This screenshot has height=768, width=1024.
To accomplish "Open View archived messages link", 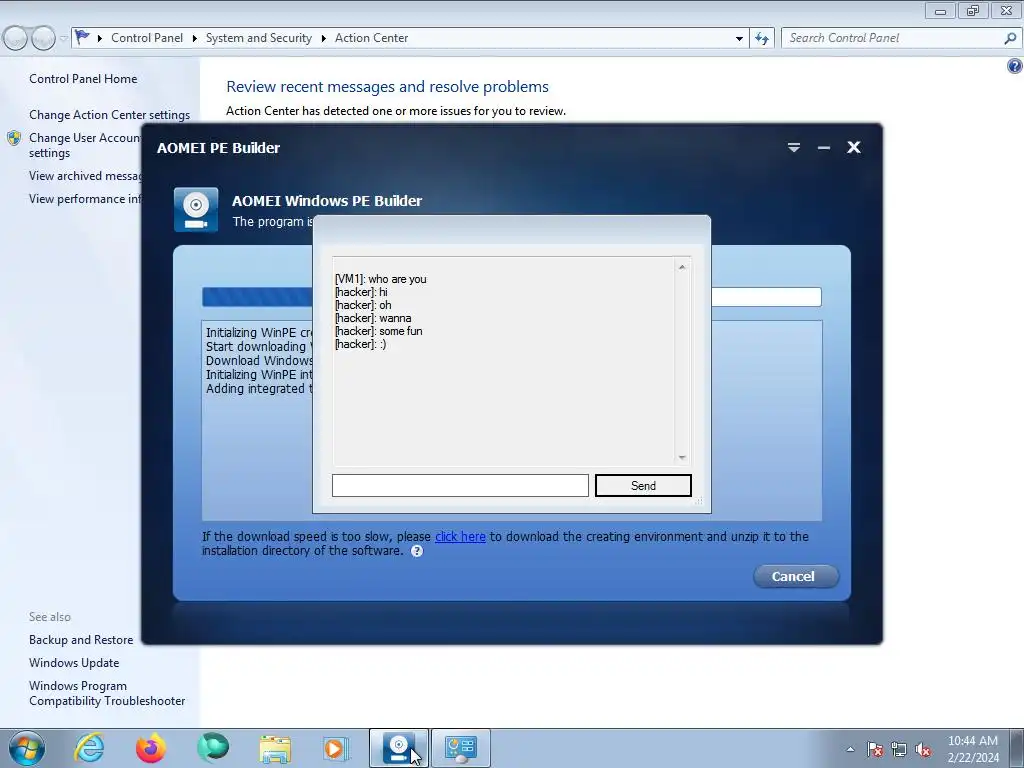I will (85, 176).
